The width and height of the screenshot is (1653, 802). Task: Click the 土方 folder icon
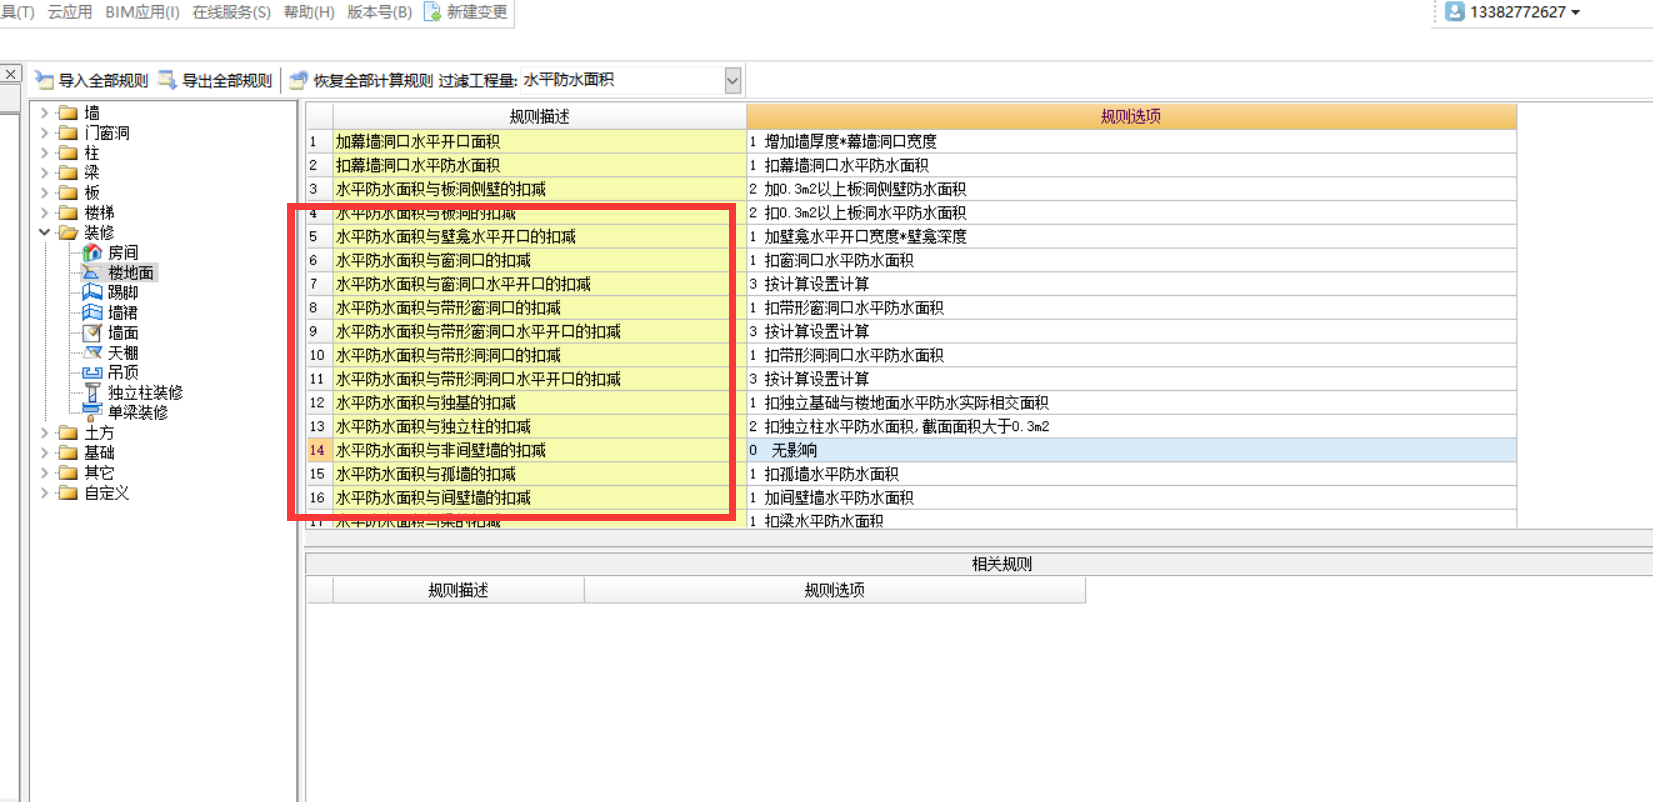click(x=68, y=432)
